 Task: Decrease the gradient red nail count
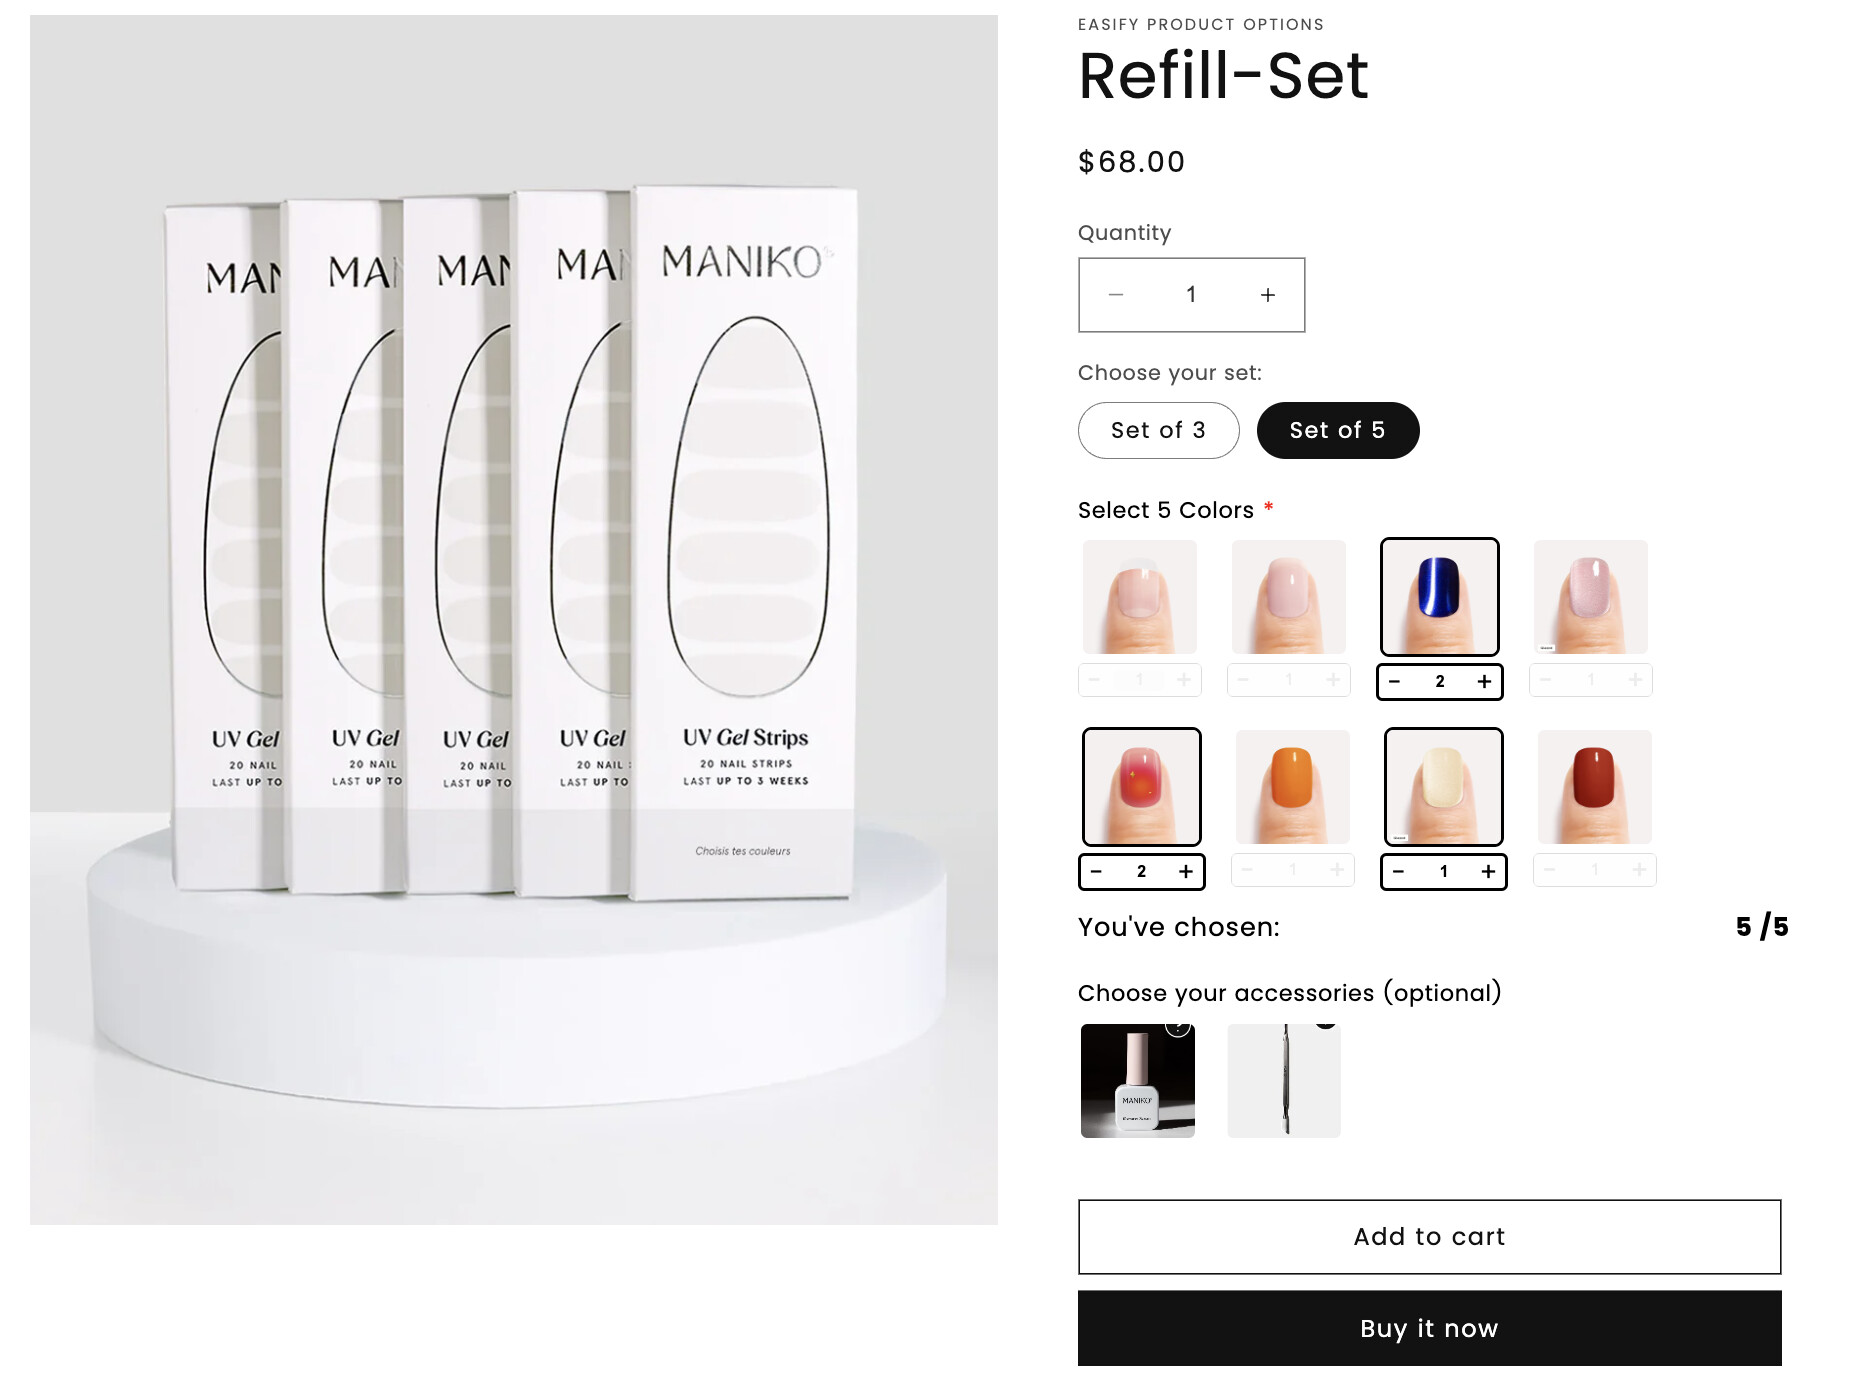pos(1096,872)
